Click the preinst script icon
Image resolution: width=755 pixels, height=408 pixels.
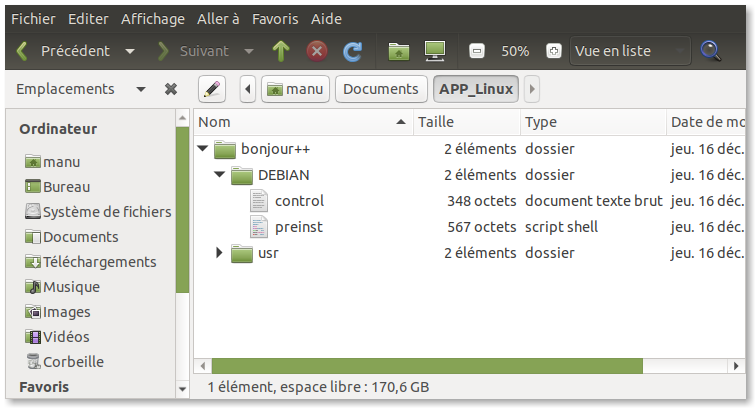click(x=259, y=227)
